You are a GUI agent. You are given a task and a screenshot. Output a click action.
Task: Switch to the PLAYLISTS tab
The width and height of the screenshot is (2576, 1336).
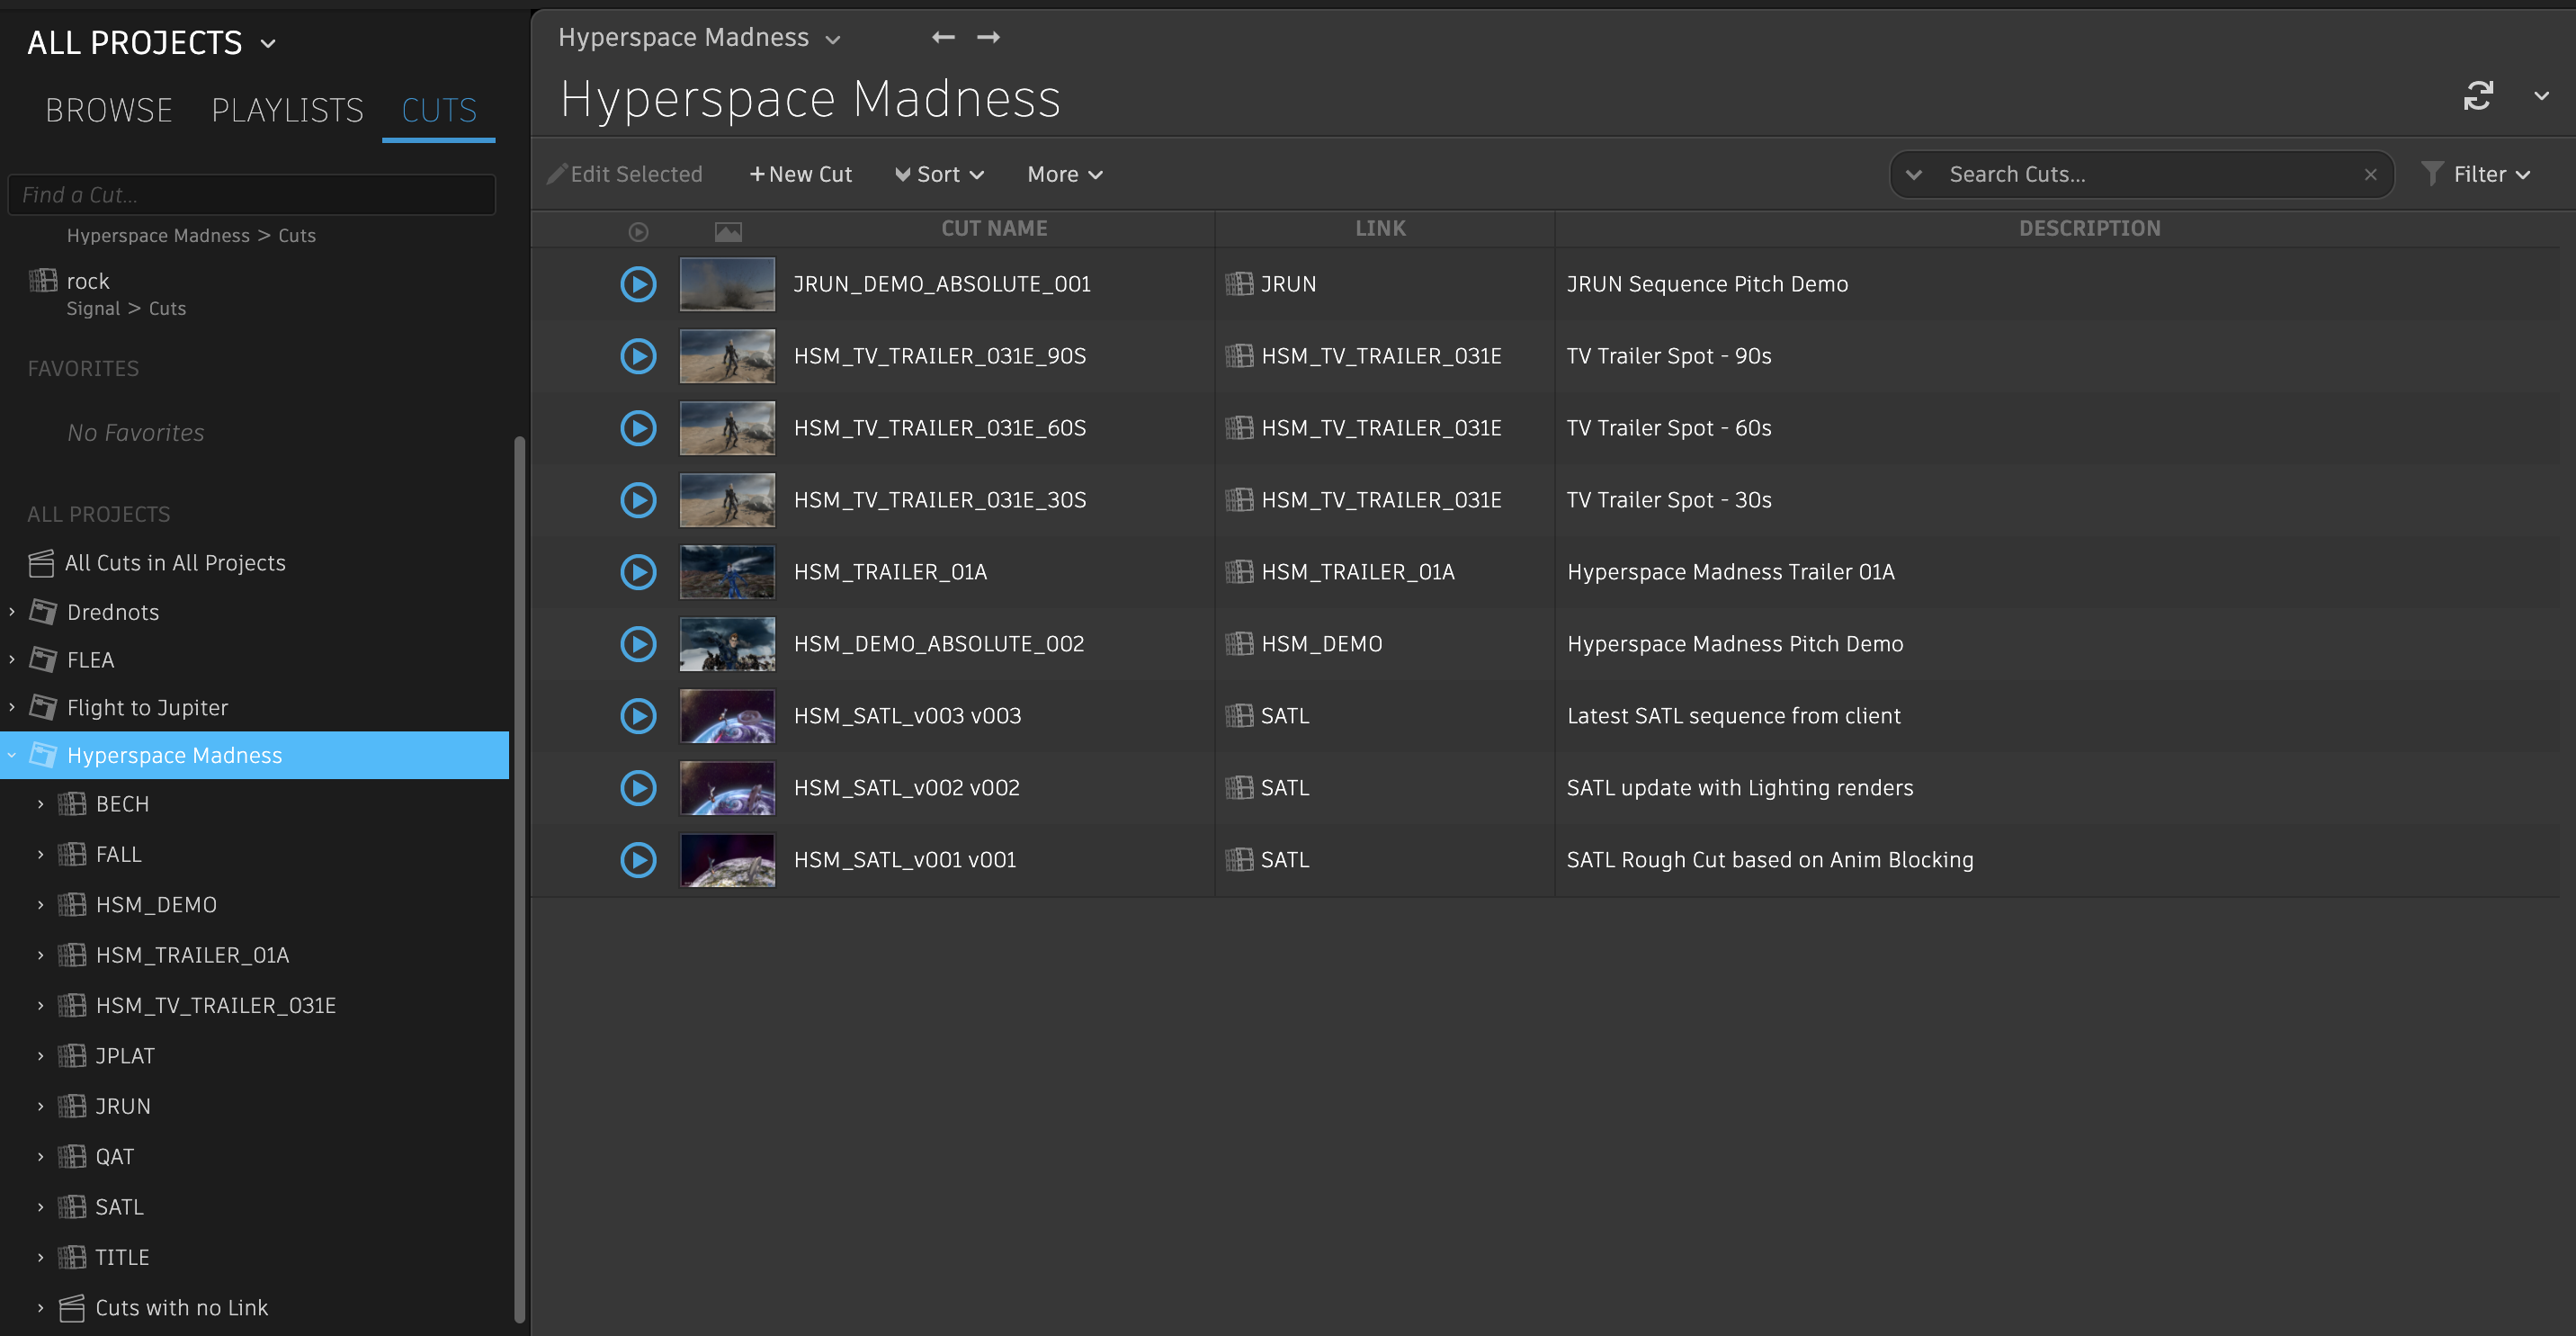click(287, 110)
